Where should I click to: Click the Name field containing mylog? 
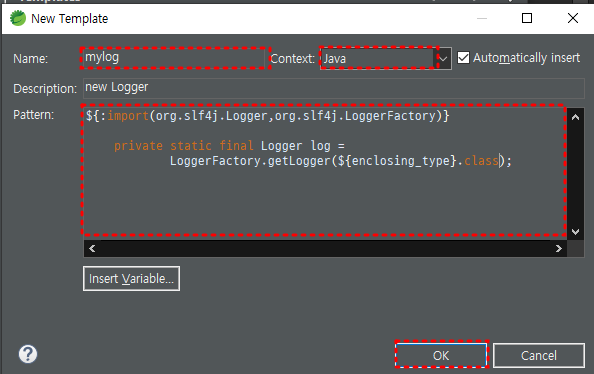pyautogui.click(x=174, y=58)
